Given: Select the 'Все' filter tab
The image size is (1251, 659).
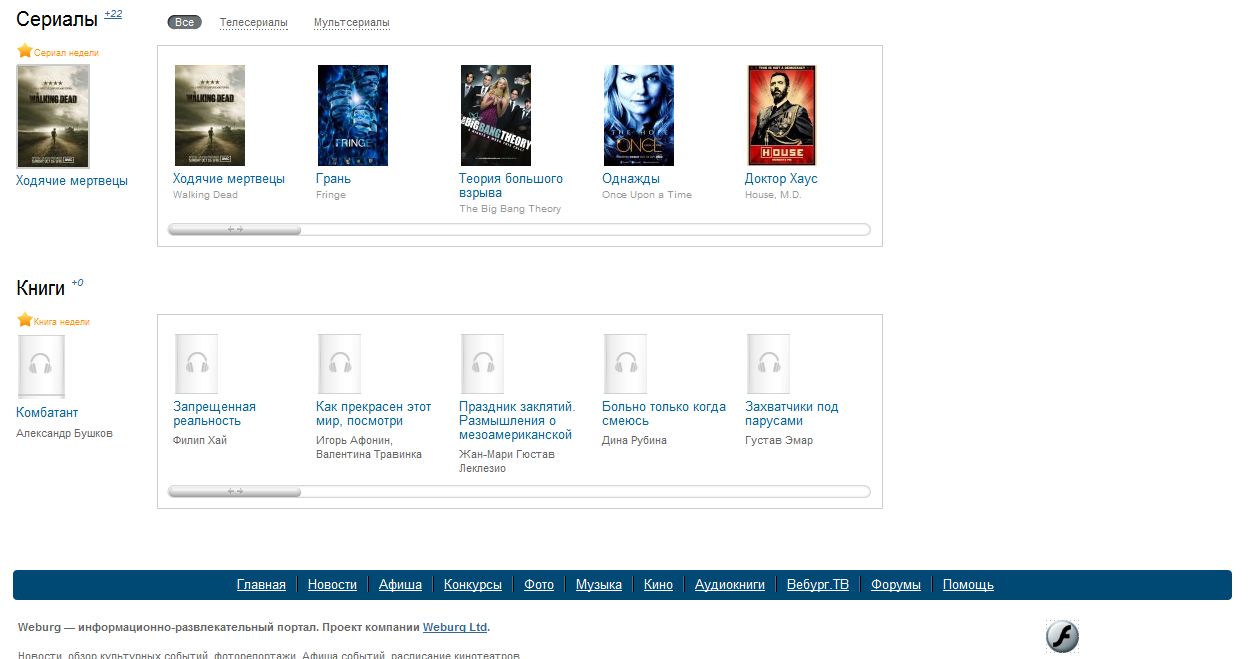Looking at the screenshot, I should [x=184, y=22].
